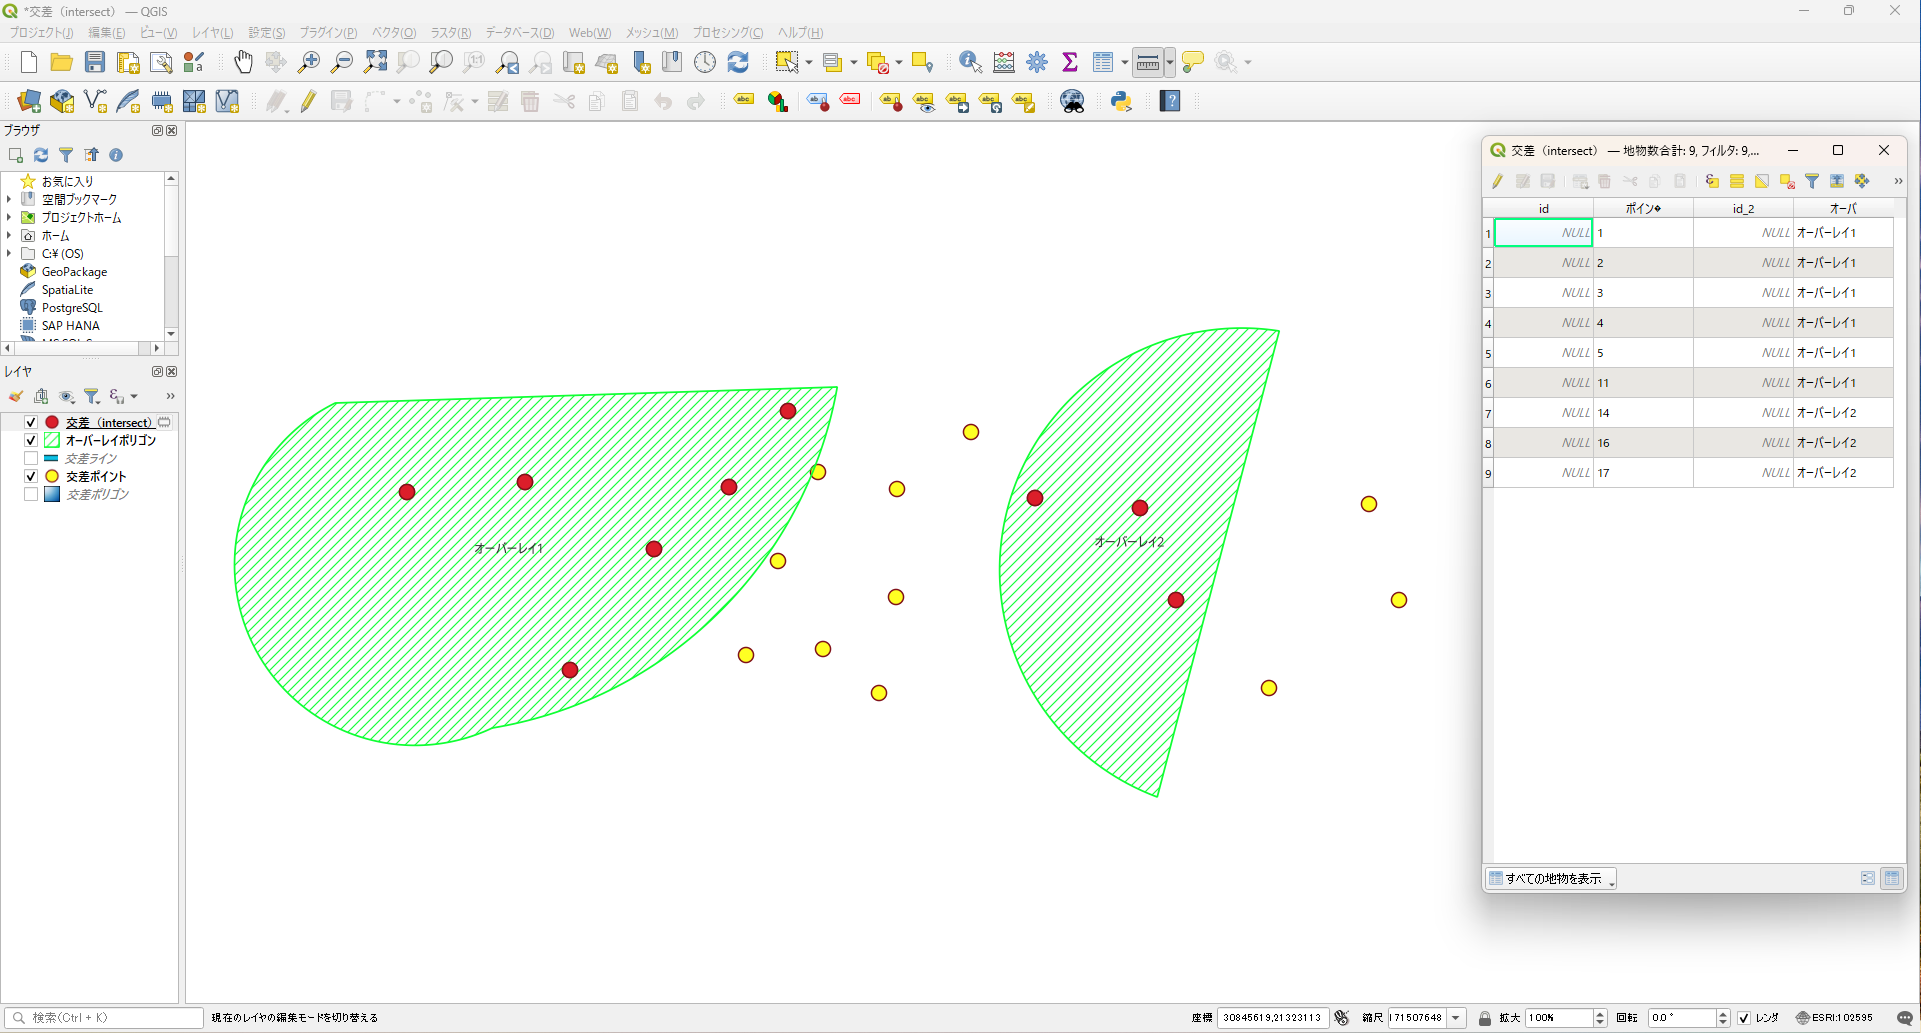Uncheck the オーバーレイポリゴン layer visibility

31,440
